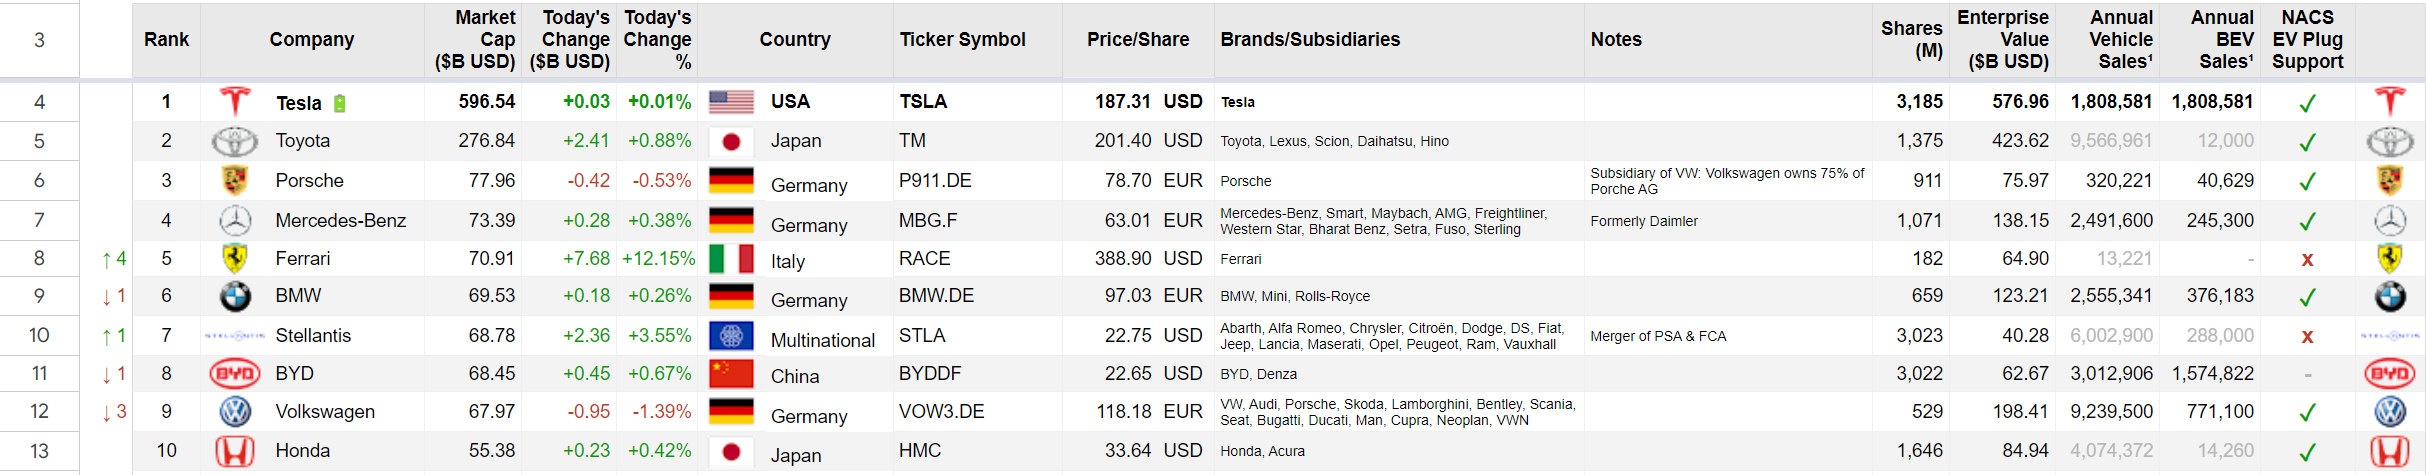Click the BMW roundel logo
2426x475 pixels.
point(235,296)
